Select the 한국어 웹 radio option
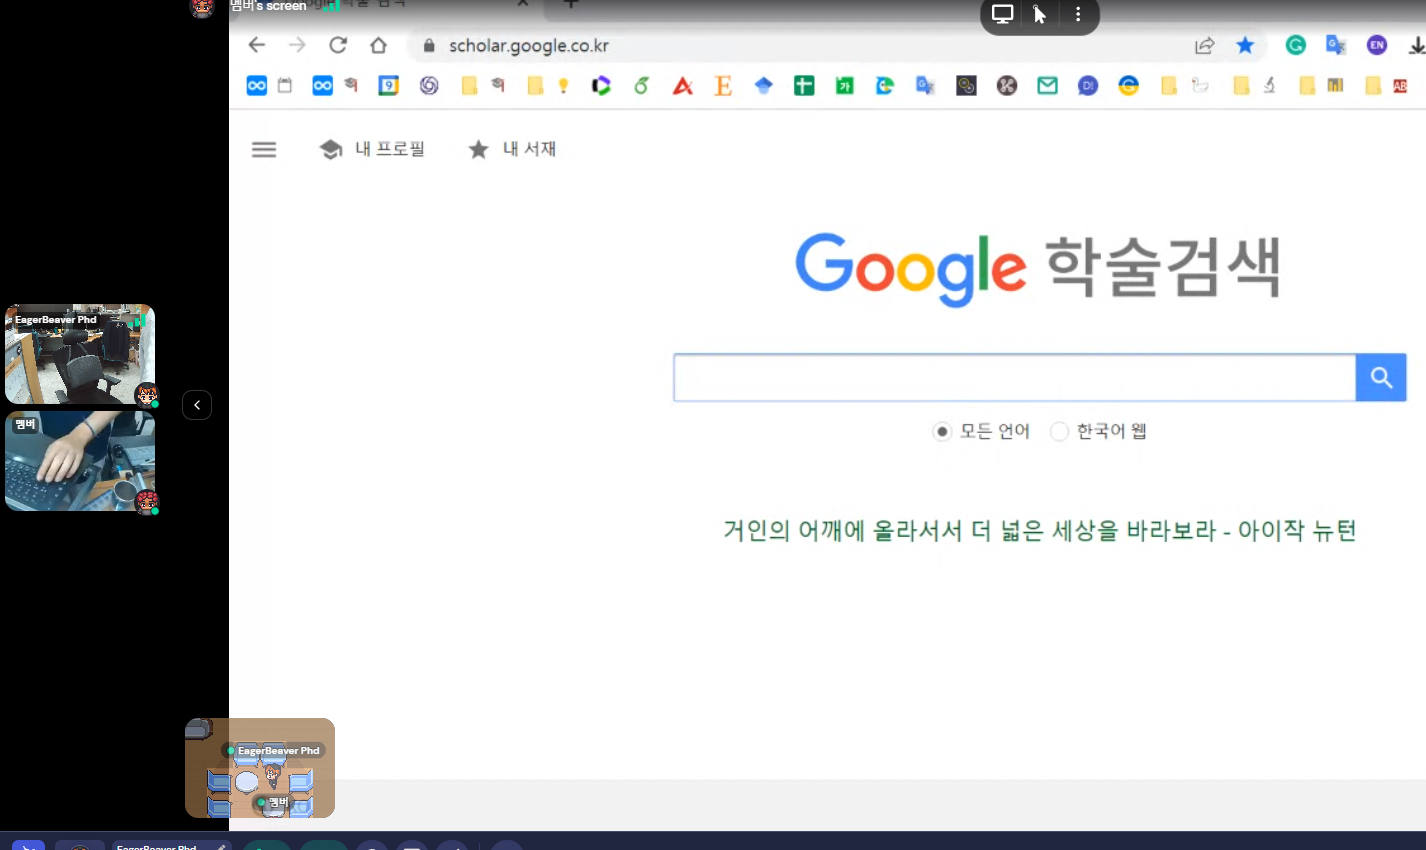1426x850 pixels. (1059, 431)
